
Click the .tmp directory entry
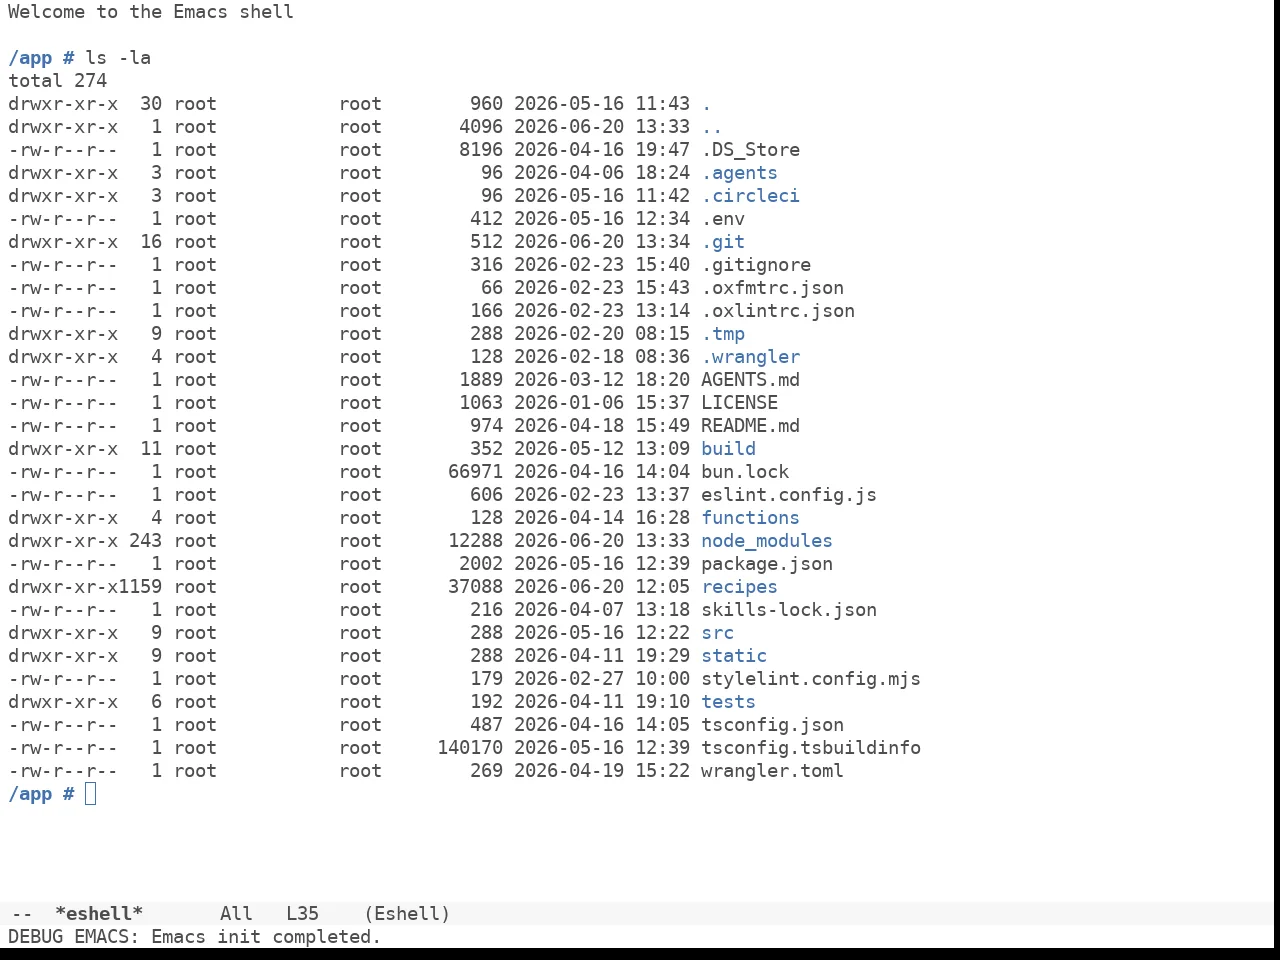tap(723, 334)
